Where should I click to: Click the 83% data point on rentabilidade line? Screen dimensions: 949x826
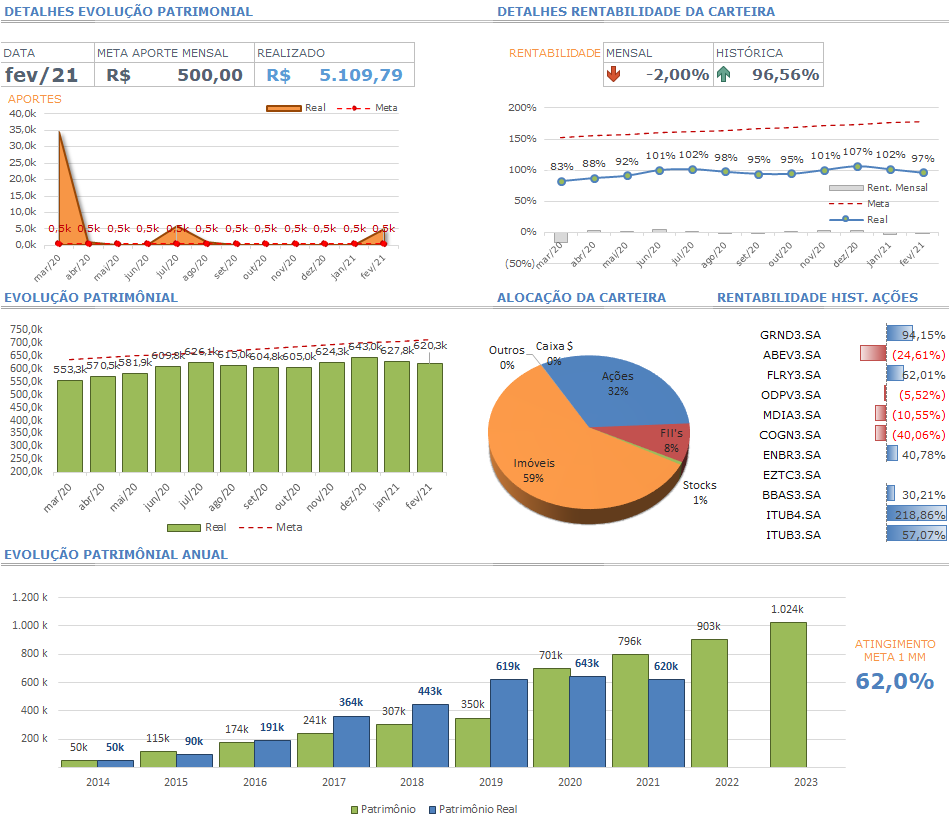(x=562, y=182)
